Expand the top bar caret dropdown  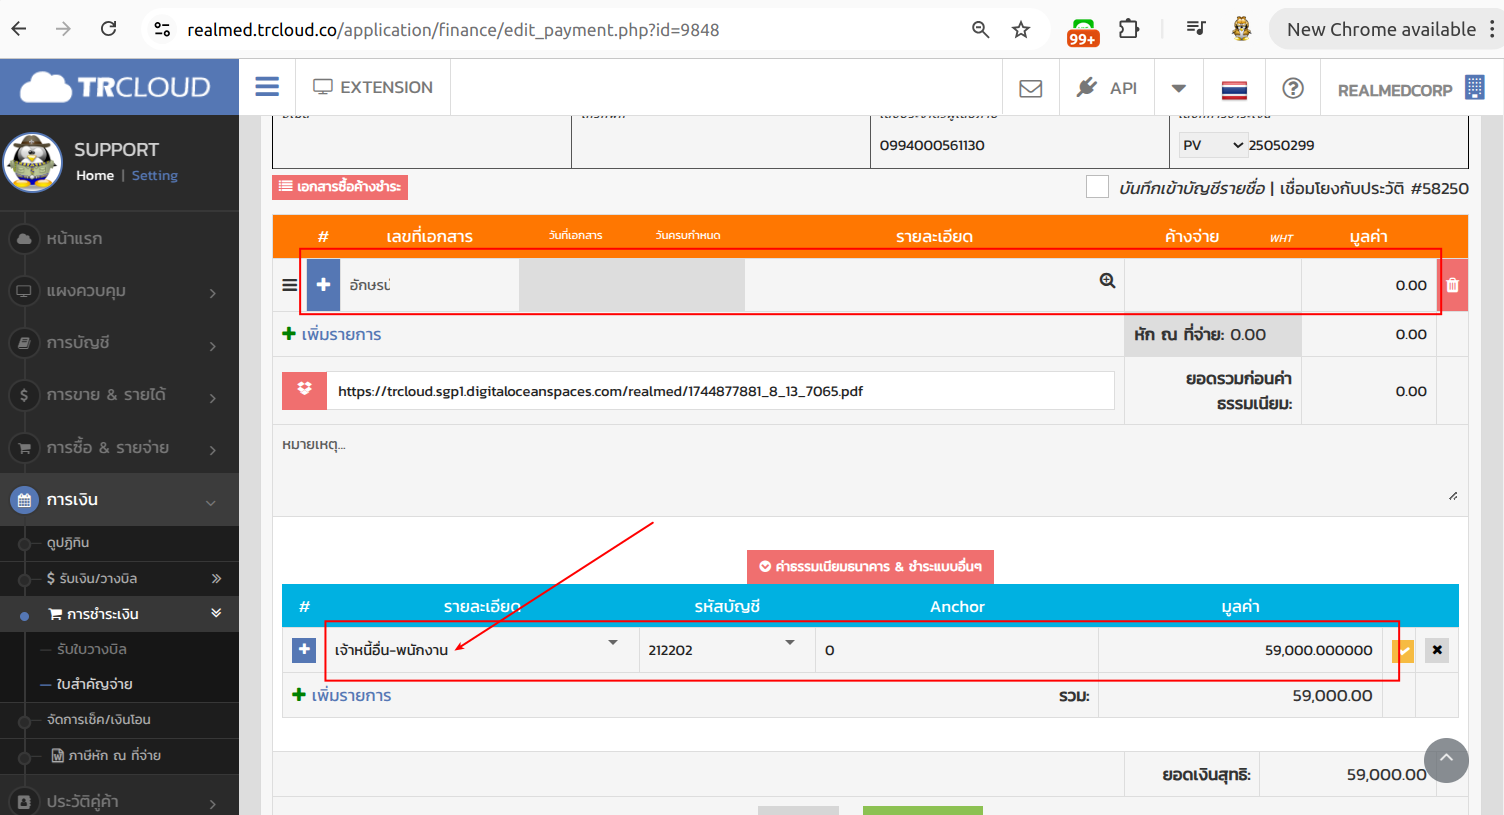(x=1179, y=88)
